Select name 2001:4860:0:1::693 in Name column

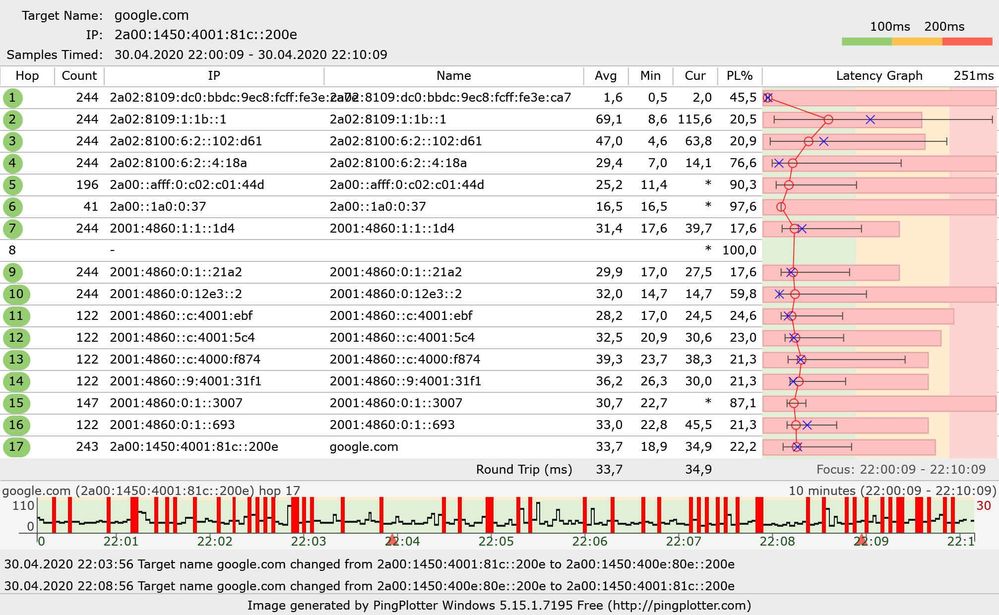pyautogui.click(x=392, y=425)
